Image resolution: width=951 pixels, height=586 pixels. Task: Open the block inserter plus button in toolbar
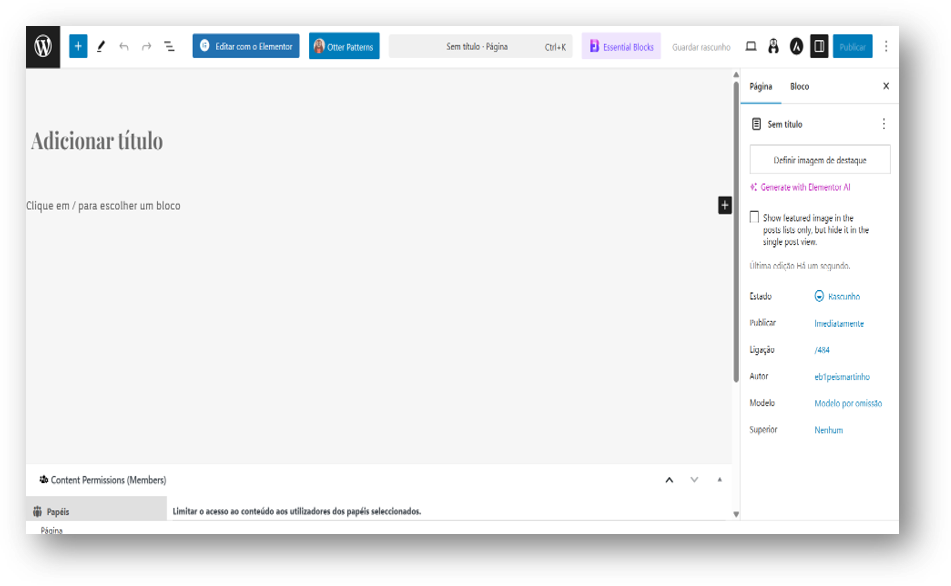(78, 46)
